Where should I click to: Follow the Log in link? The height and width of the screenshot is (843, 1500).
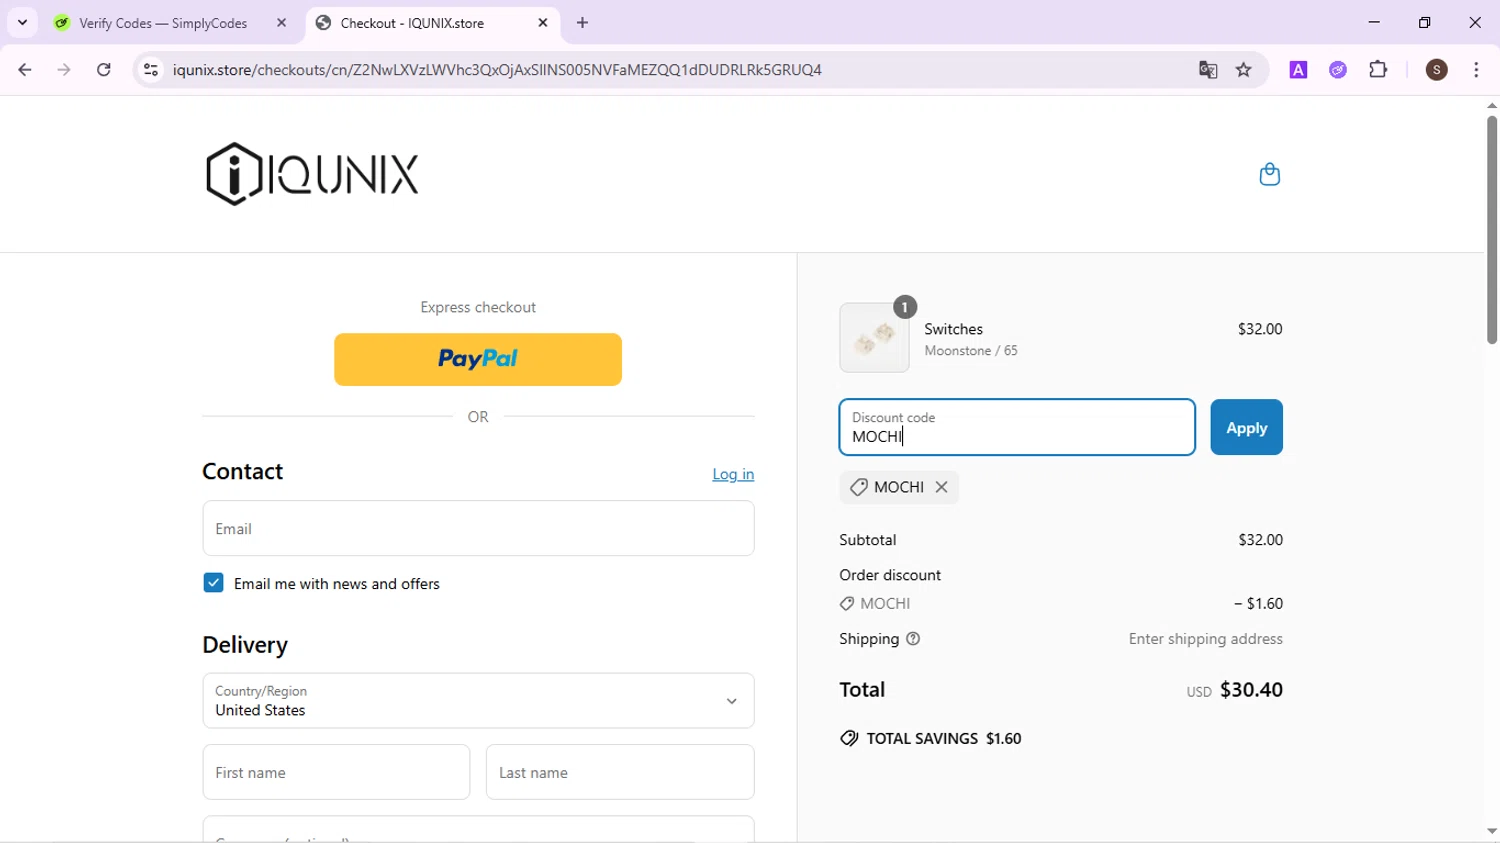pos(733,474)
